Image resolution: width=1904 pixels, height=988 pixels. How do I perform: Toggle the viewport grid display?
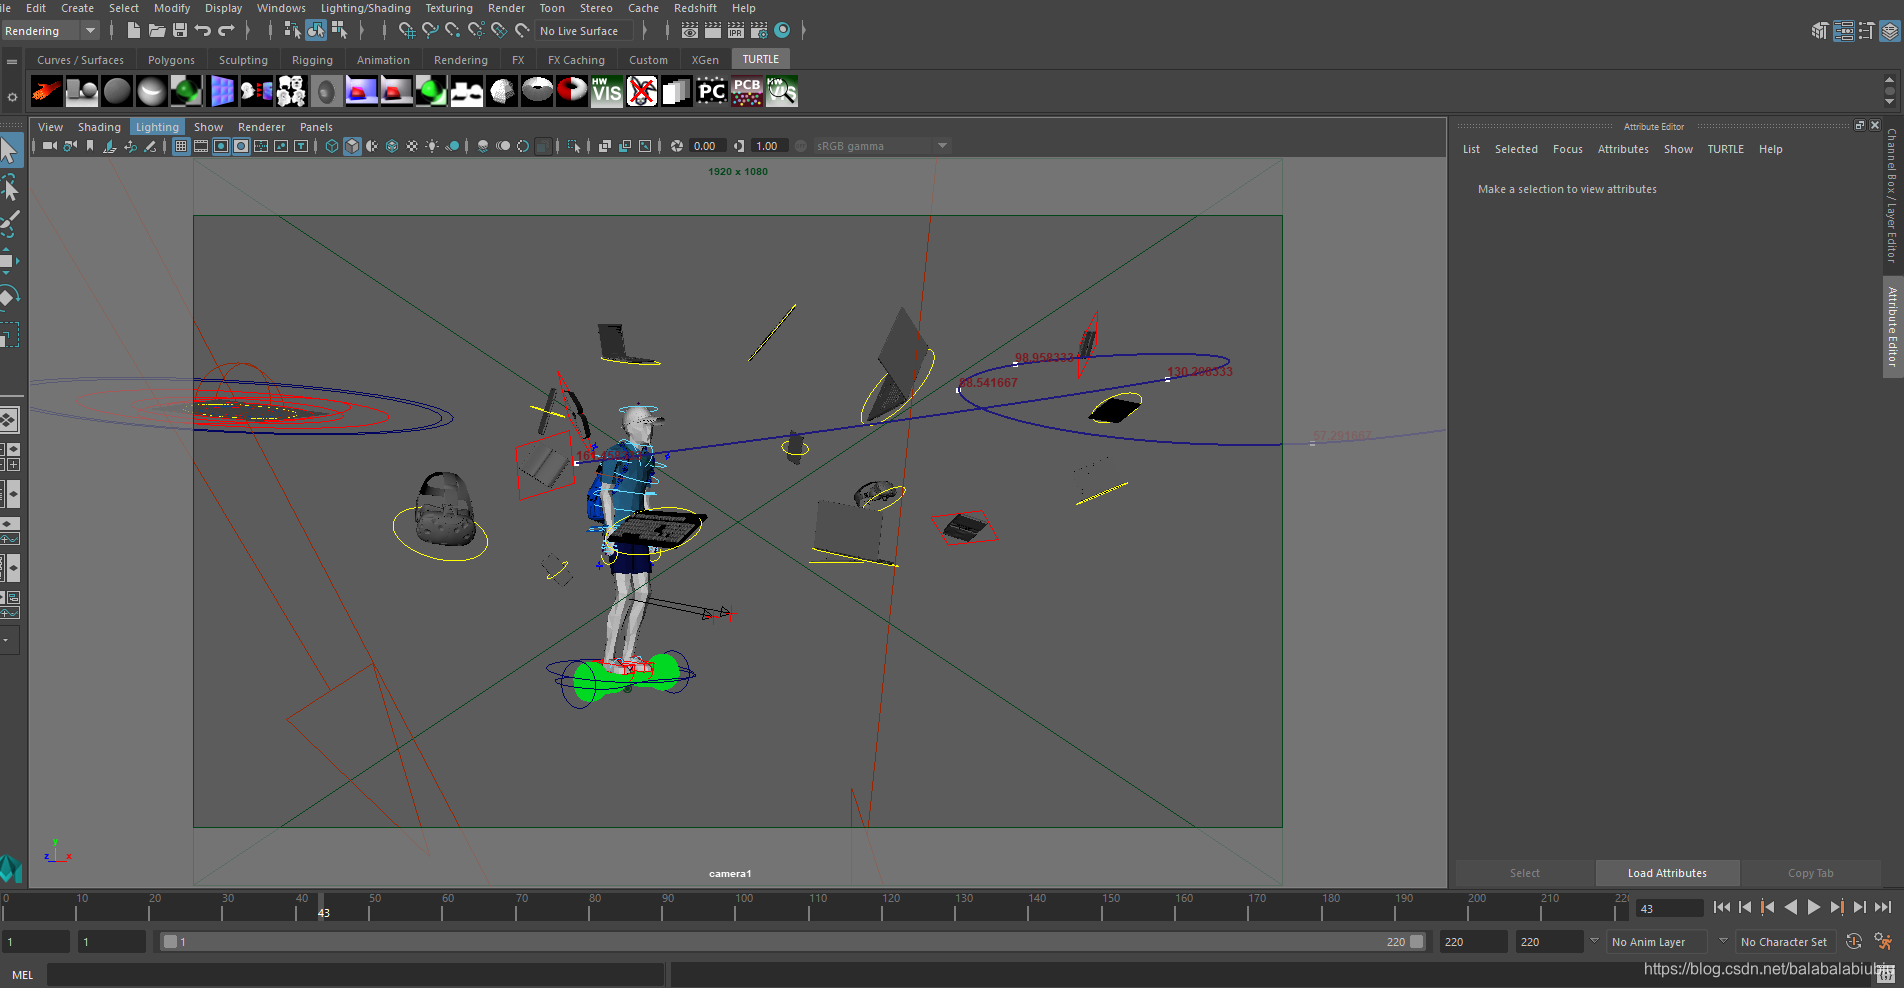tap(181, 146)
